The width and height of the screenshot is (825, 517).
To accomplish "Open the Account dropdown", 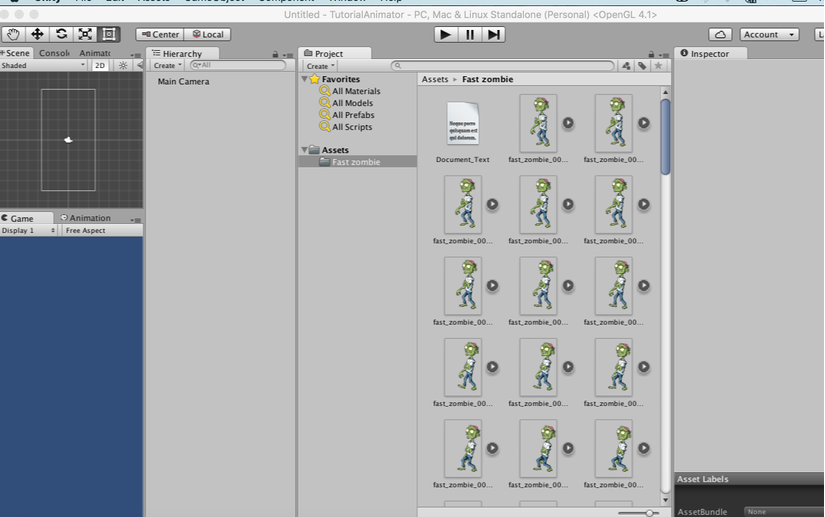I will click(x=769, y=35).
